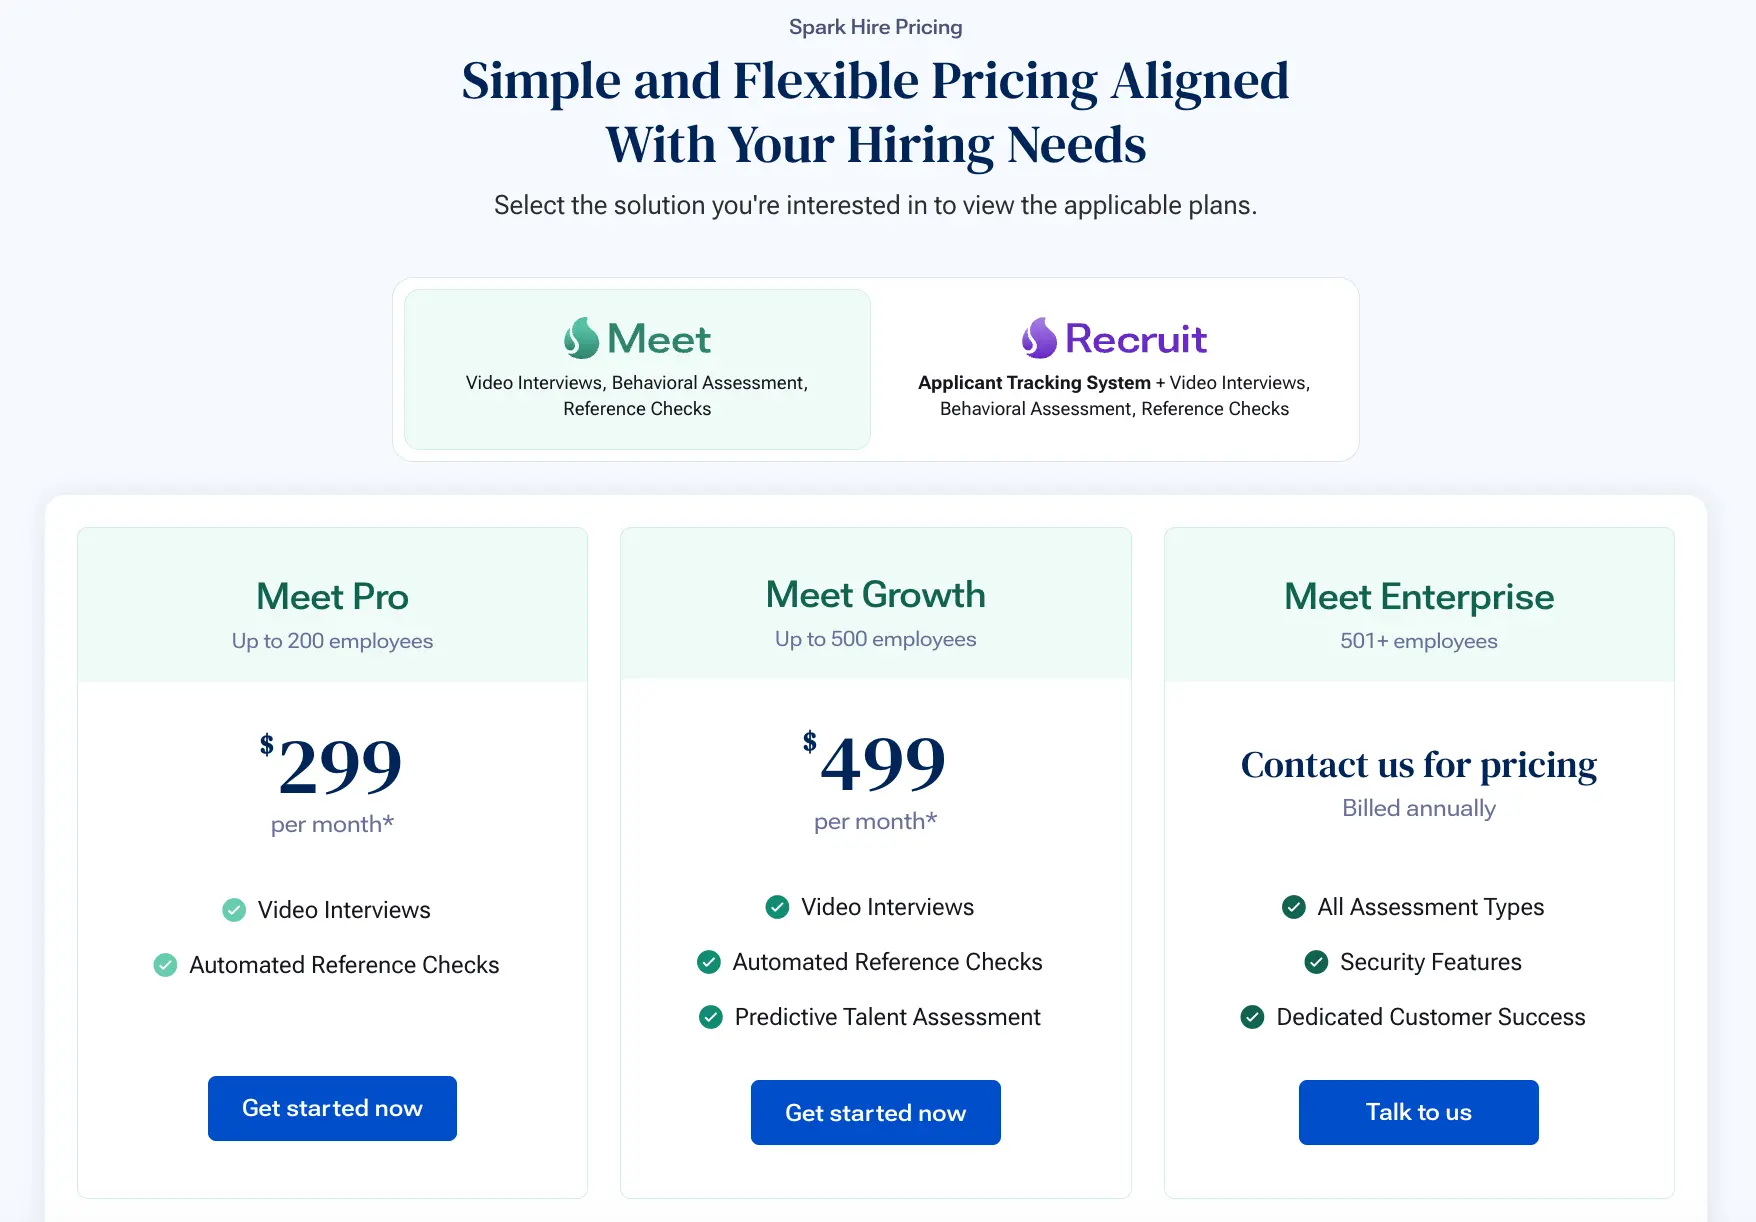Switch to the Recruit solution option

1114,369
